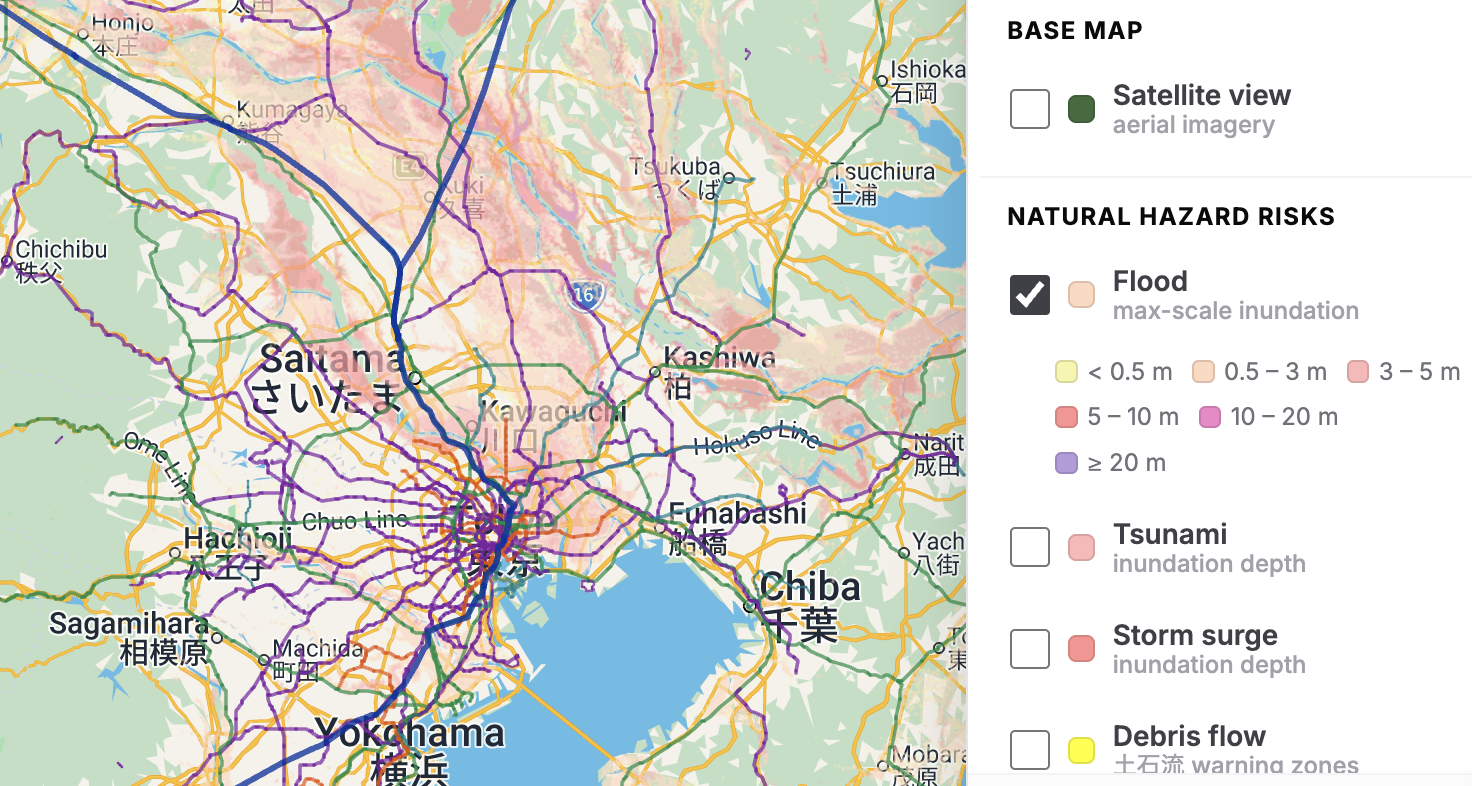1472x786 pixels.
Task: Click the 'aerial imagery' subtitle
Action: pyautogui.click(x=1194, y=126)
